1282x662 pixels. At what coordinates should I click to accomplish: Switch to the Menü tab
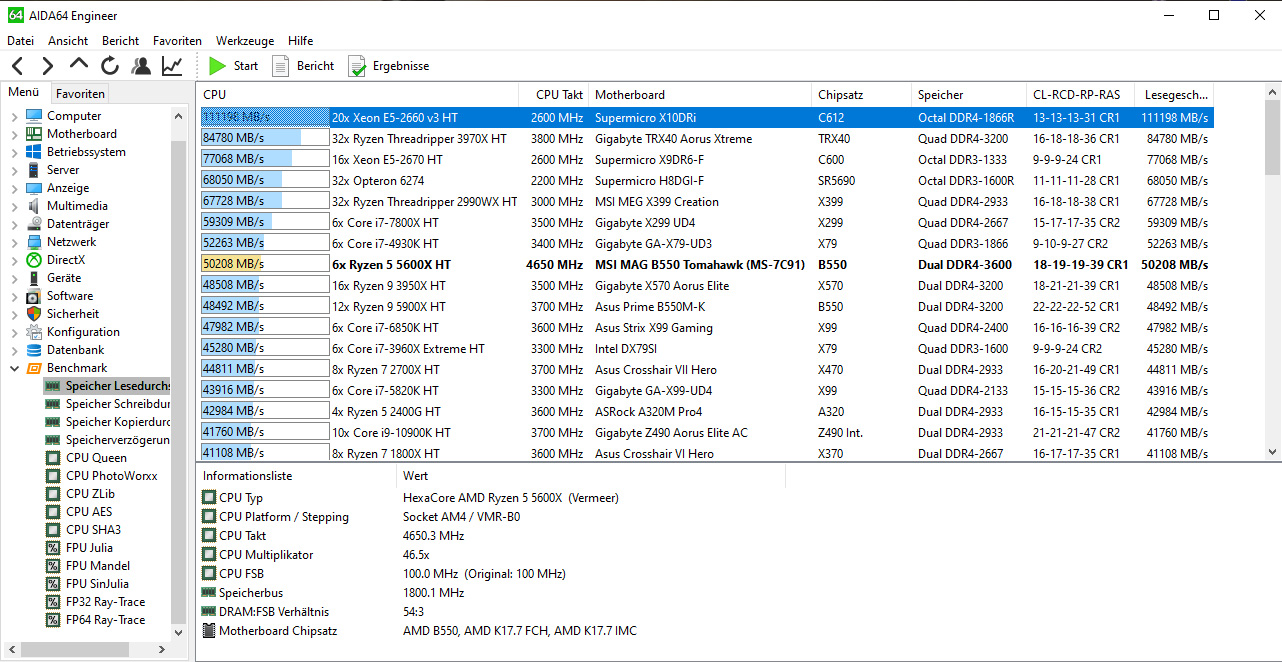pyautogui.click(x=24, y=93)
